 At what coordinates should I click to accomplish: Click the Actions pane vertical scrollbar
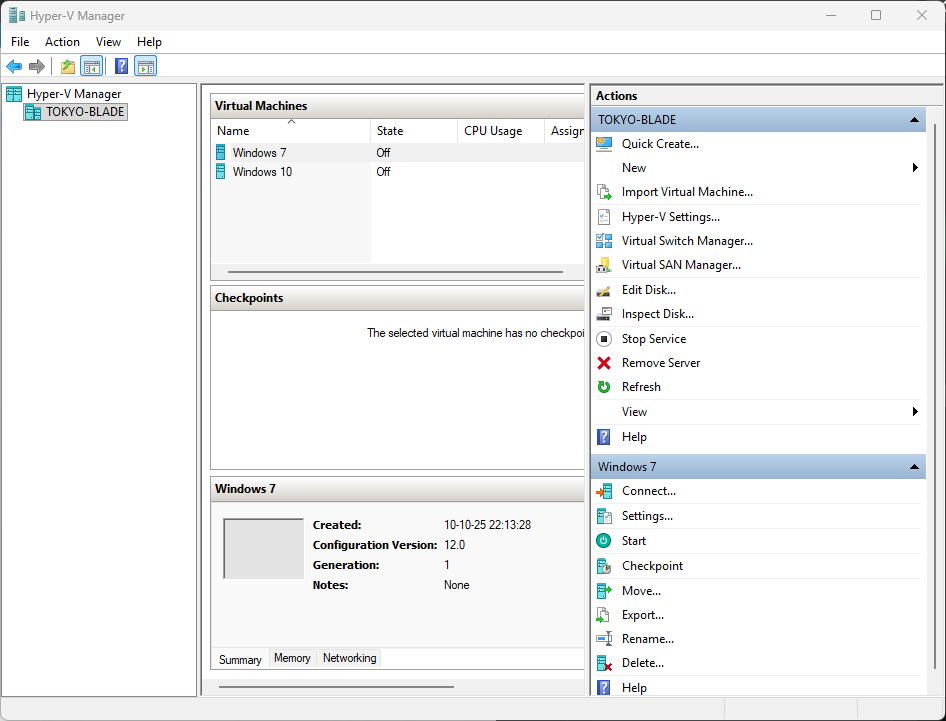pyautogui.click(x=935, y=398)
